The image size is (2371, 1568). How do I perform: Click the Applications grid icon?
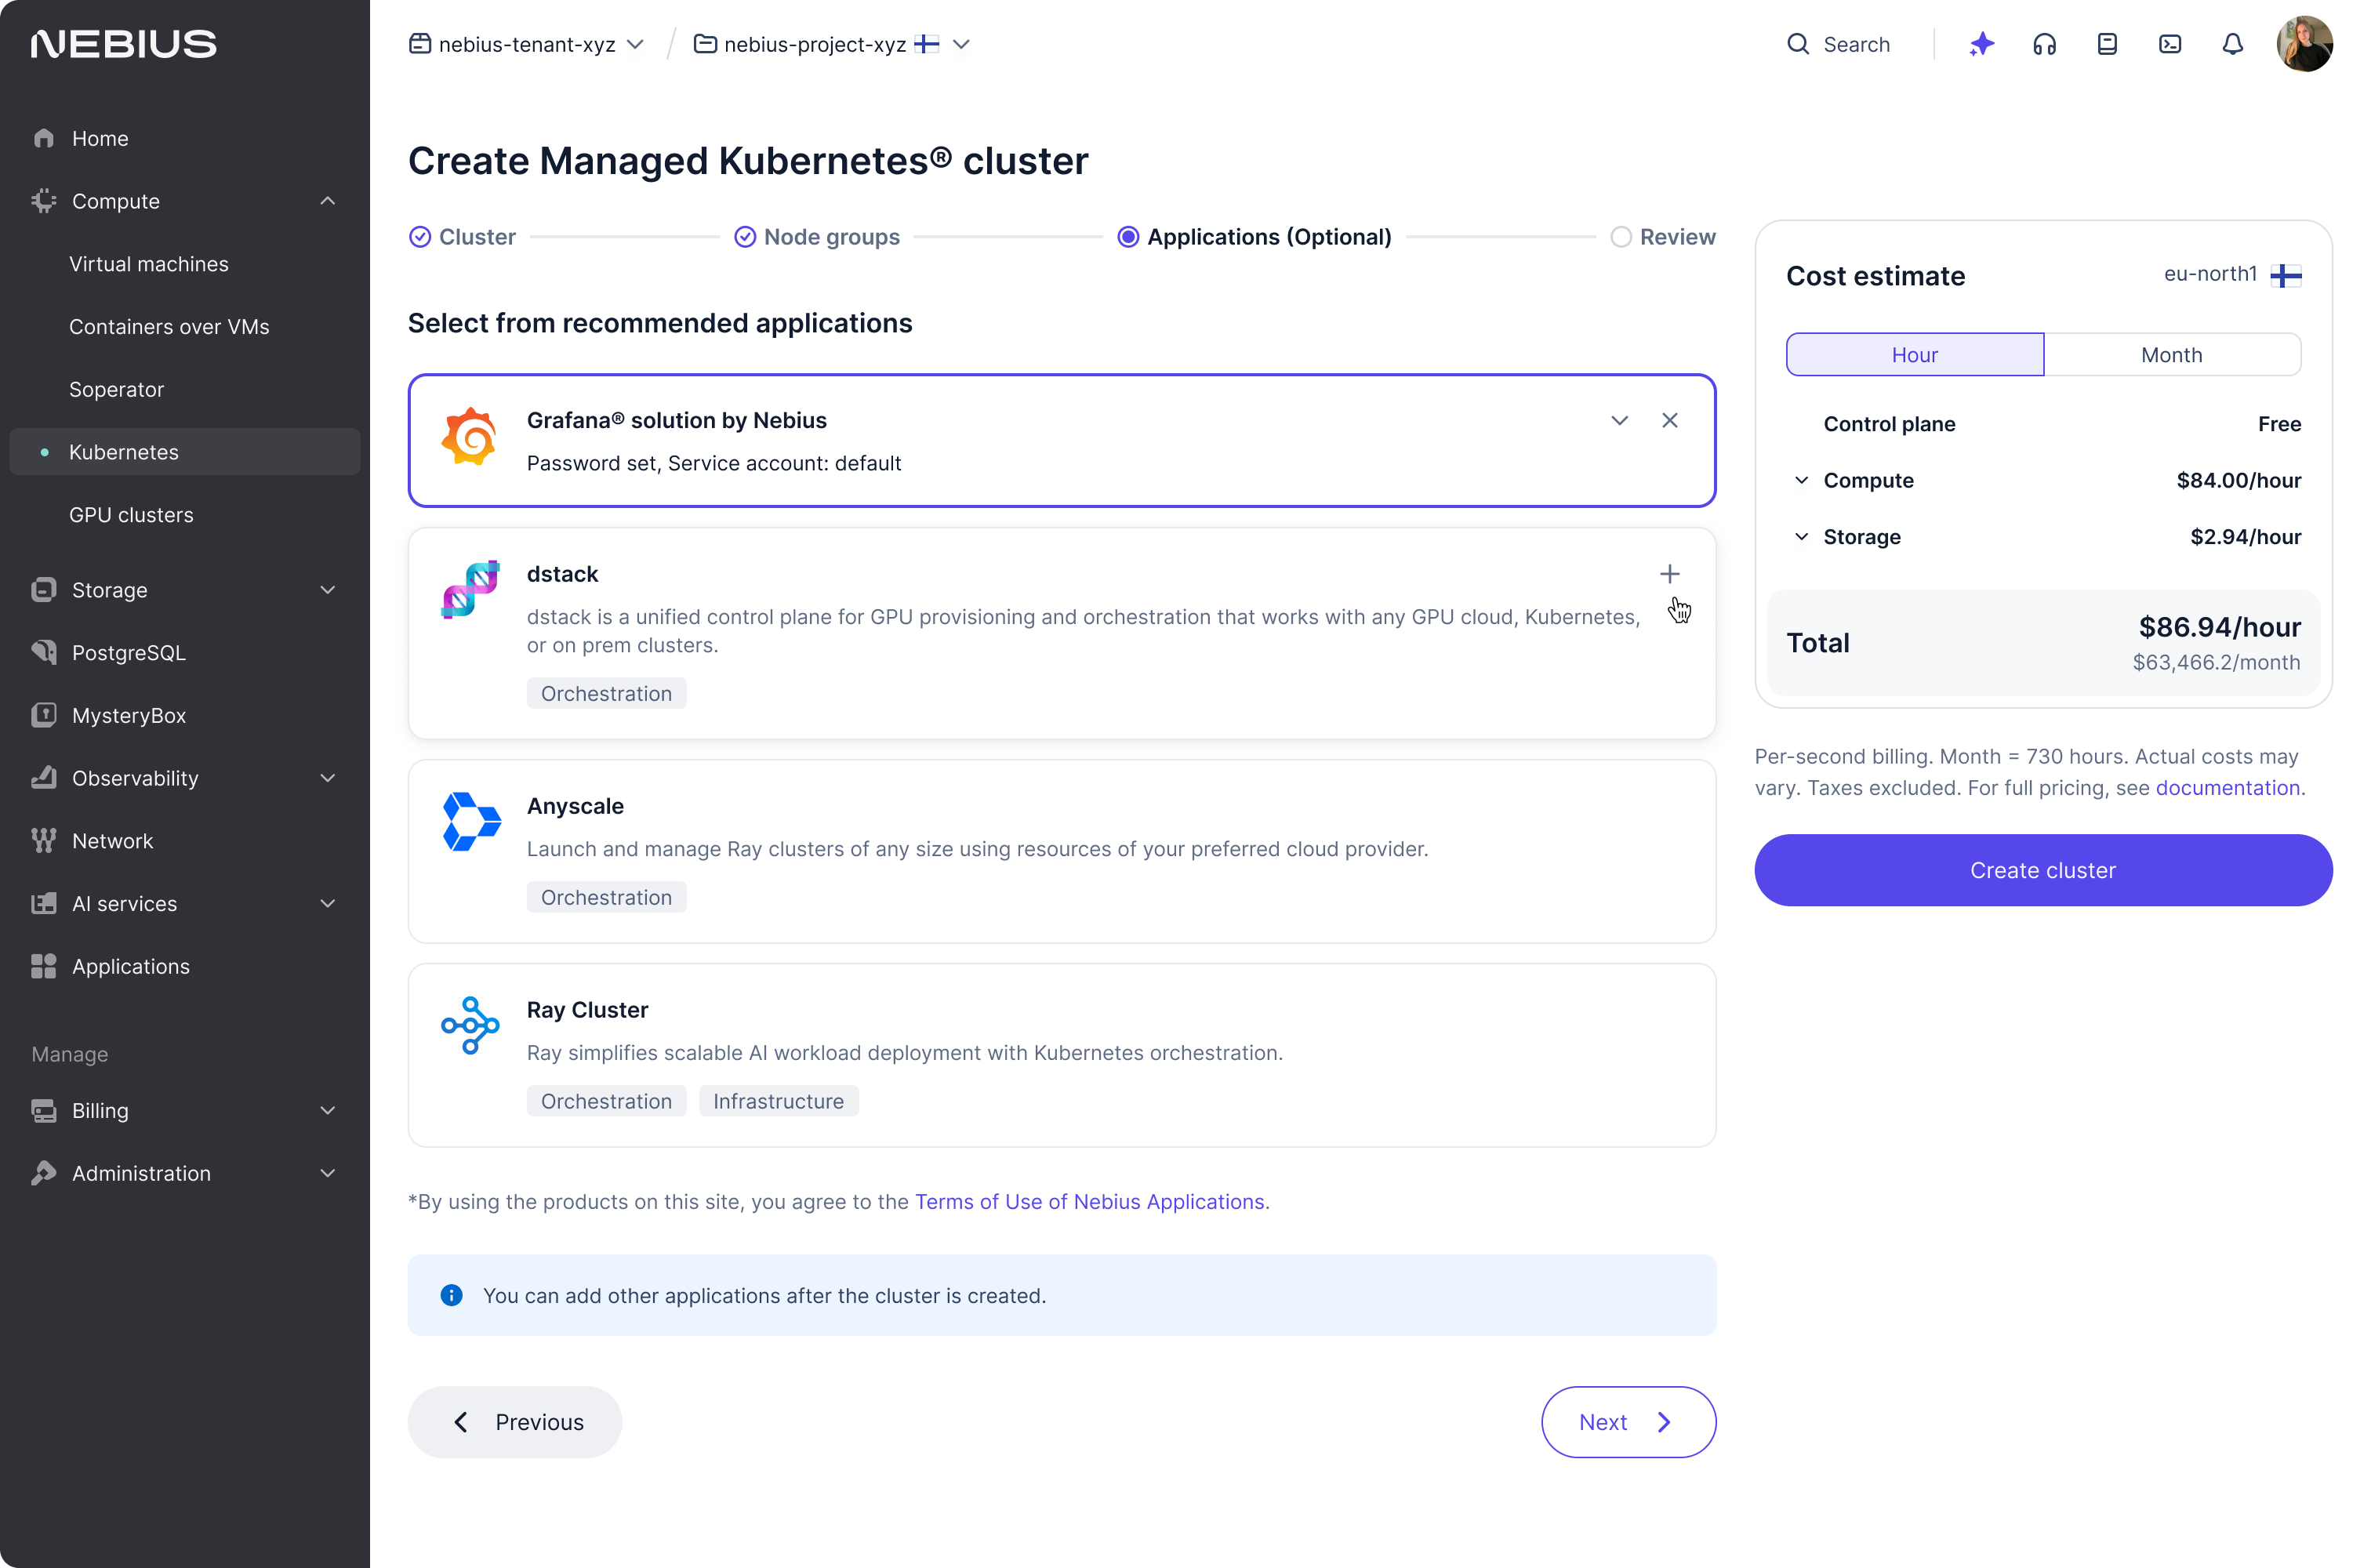pos(44,966)
